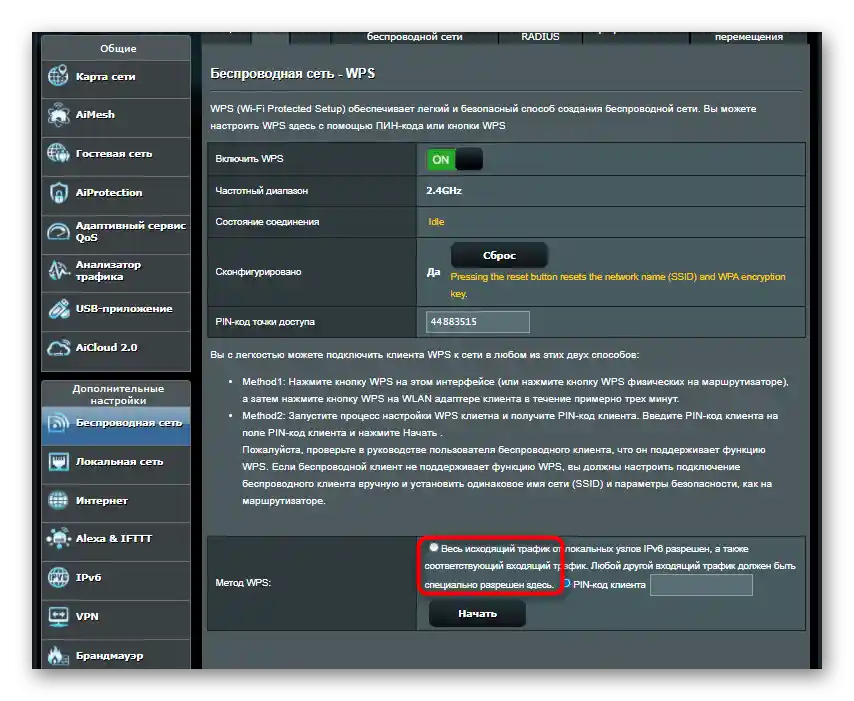
Task: Open the VPN settings page
Action: coord(116,620)
